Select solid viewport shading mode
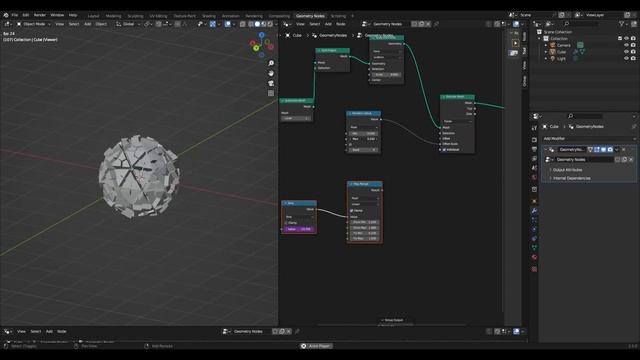Viewport: 640px width, 360px height. tap(257, 24)
